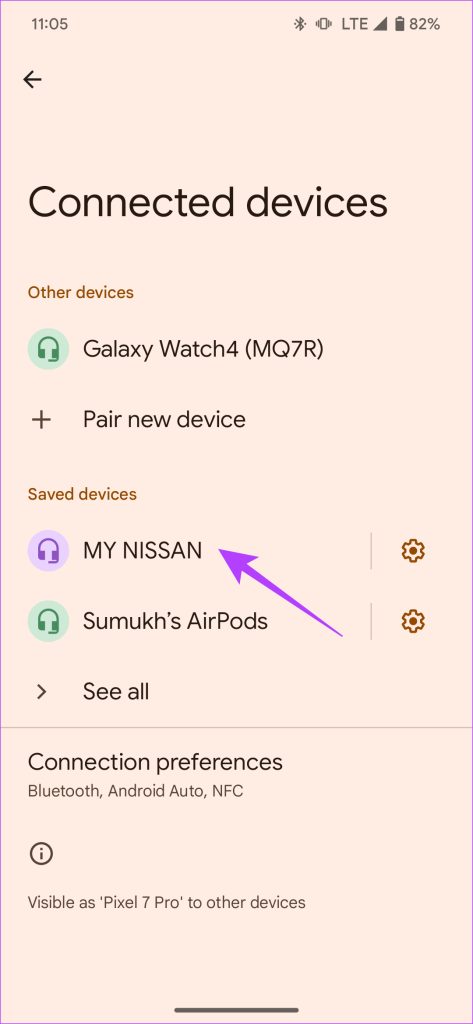The height and width of the screenshot is (1024, 473).
Task: Tap the back arrow icon
Action: [x=32, y=80]
